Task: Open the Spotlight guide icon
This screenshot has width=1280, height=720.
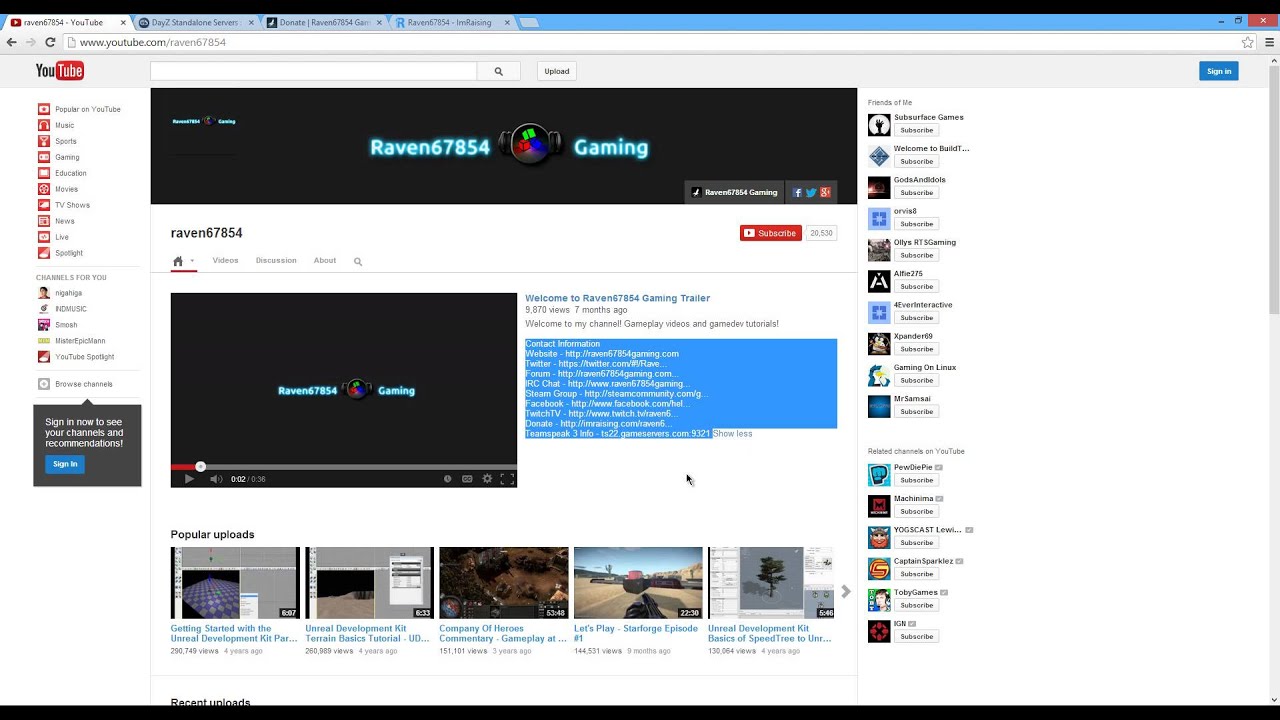Action: click(44, 253)
